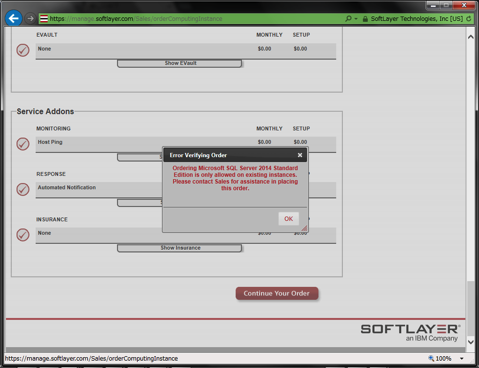Minimize the browser window

[434, 5]
